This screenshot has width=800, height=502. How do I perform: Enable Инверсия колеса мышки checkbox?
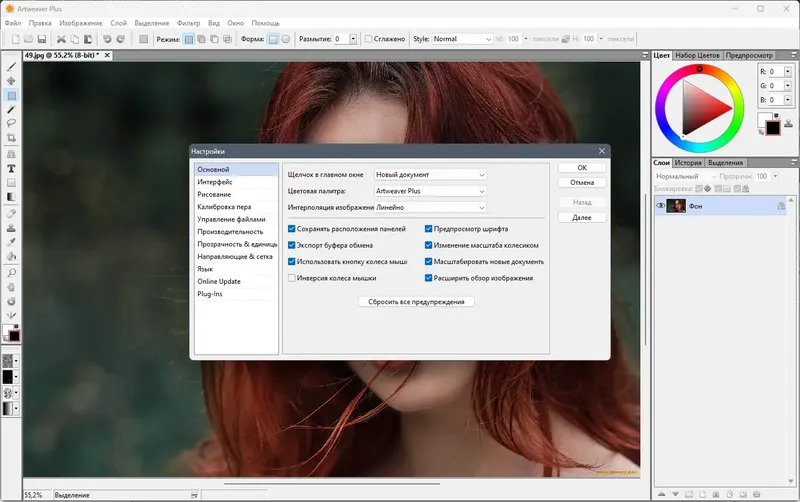[292, 278]
